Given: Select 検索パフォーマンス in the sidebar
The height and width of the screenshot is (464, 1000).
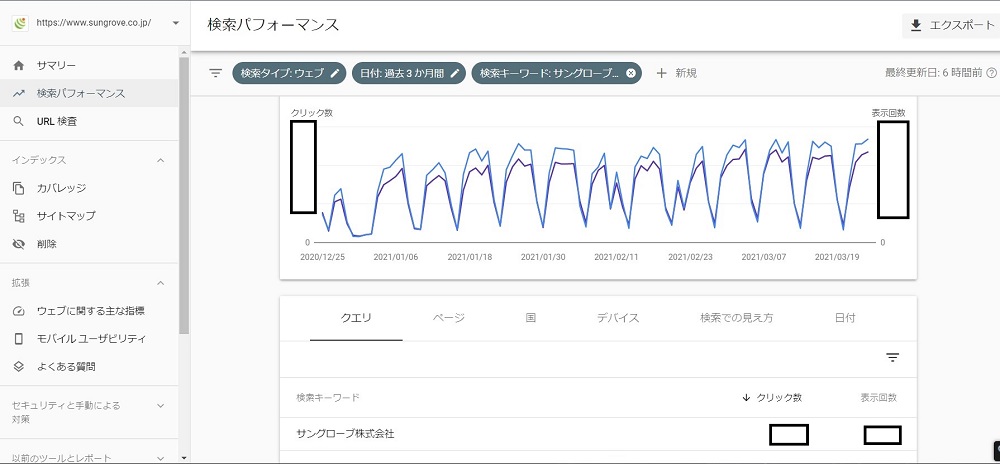Looking at the screenshot, I should coord(89,93).
